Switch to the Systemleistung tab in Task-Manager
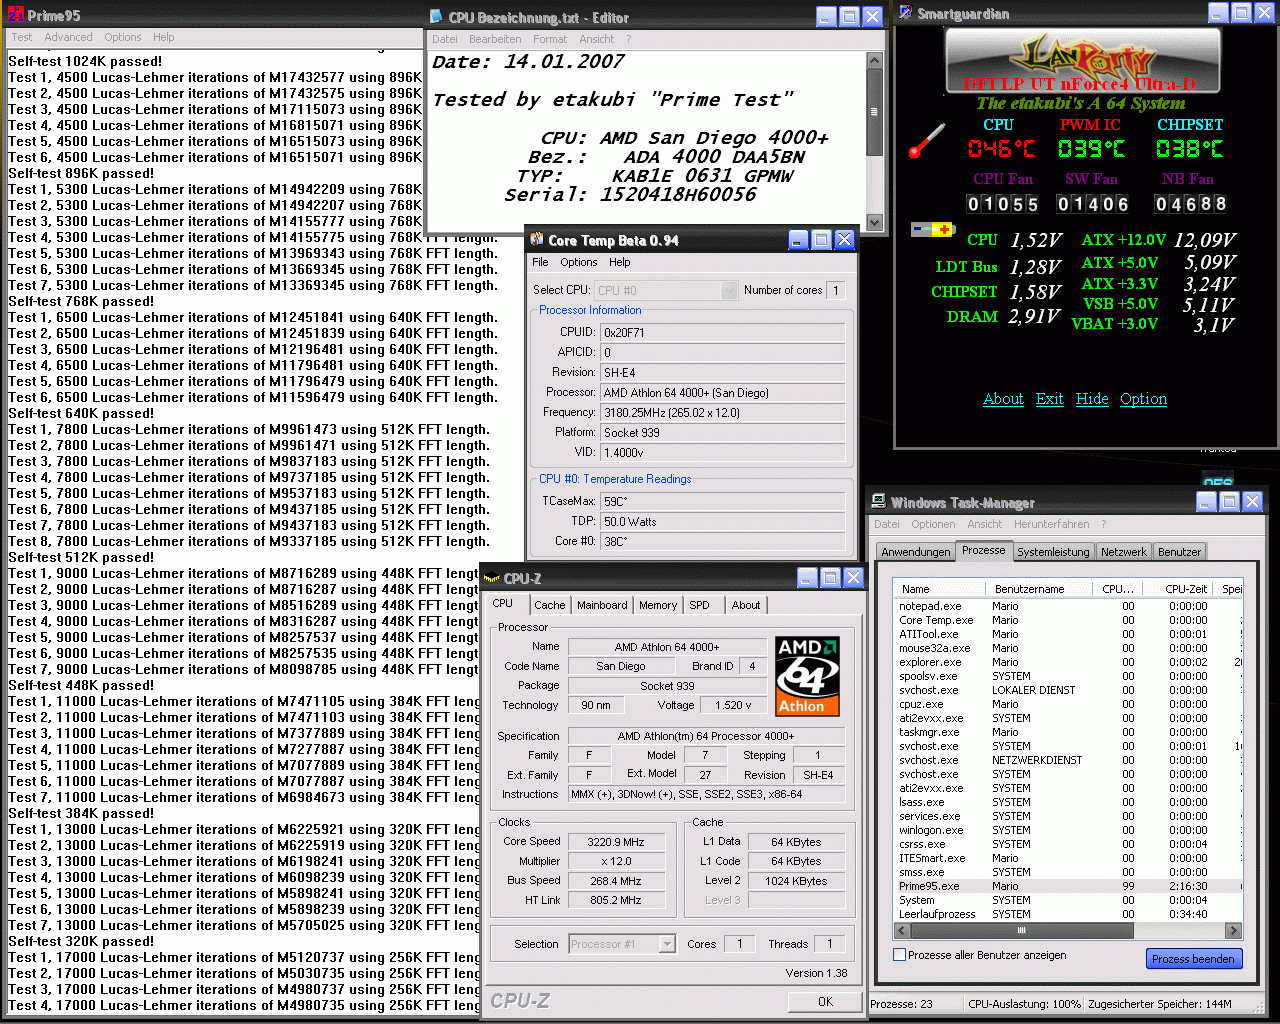Screen dimensions: 1280x1024 1053,552
